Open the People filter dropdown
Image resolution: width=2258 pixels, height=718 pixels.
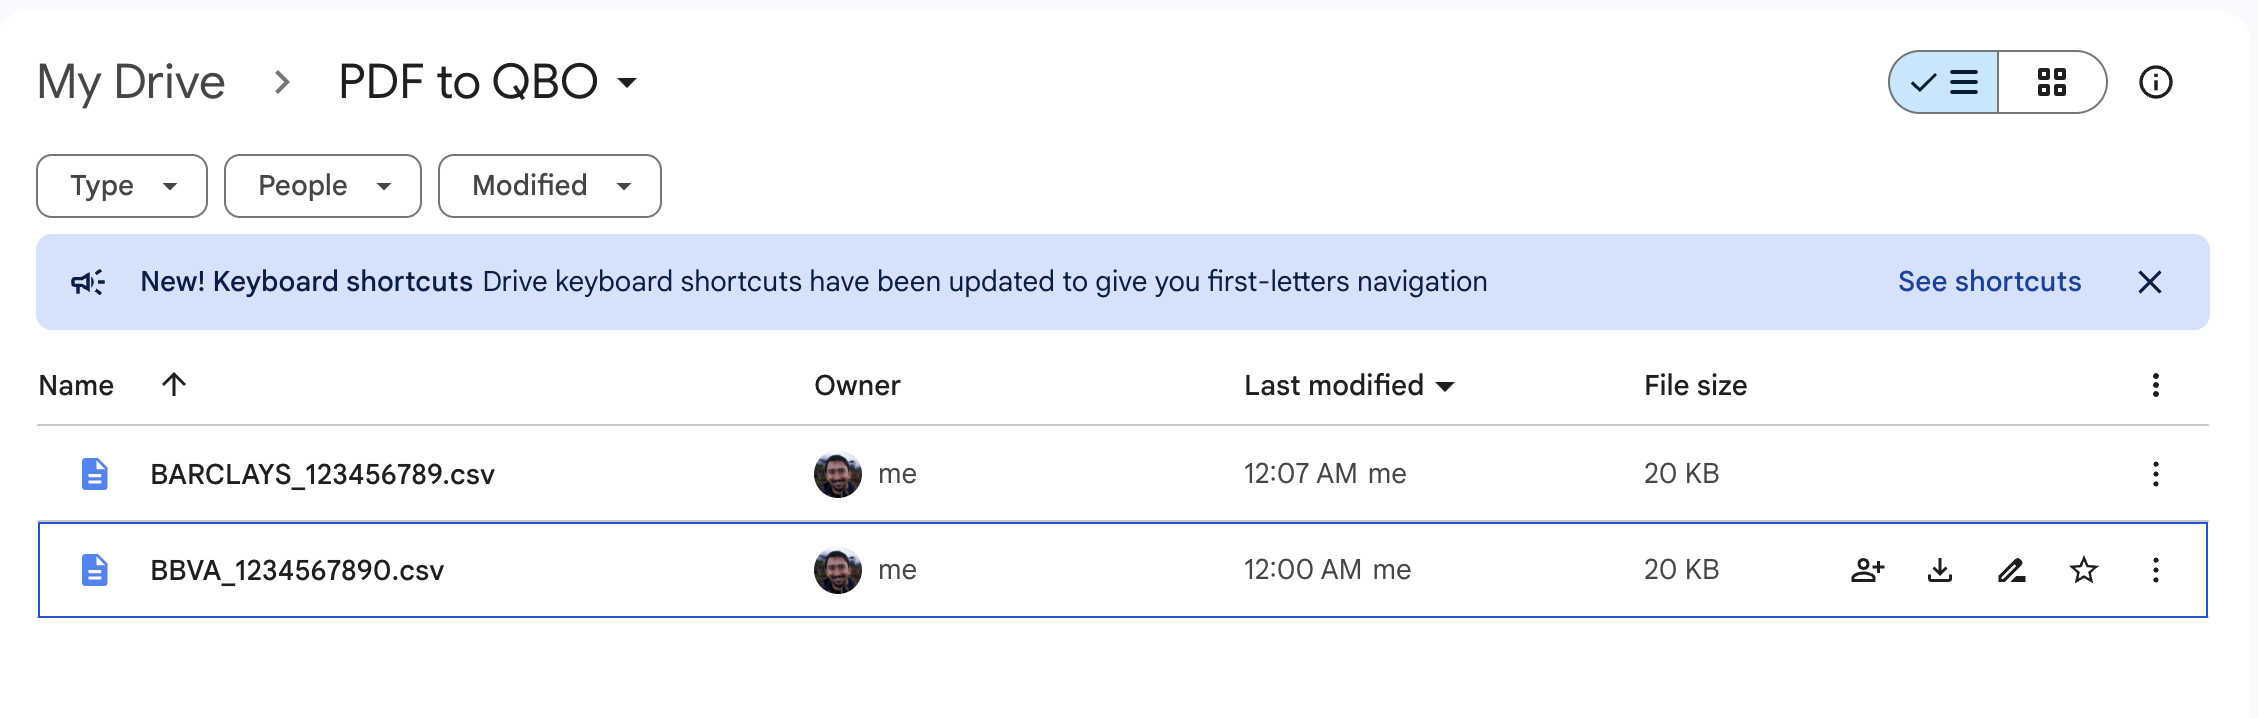tap(323, 186)
